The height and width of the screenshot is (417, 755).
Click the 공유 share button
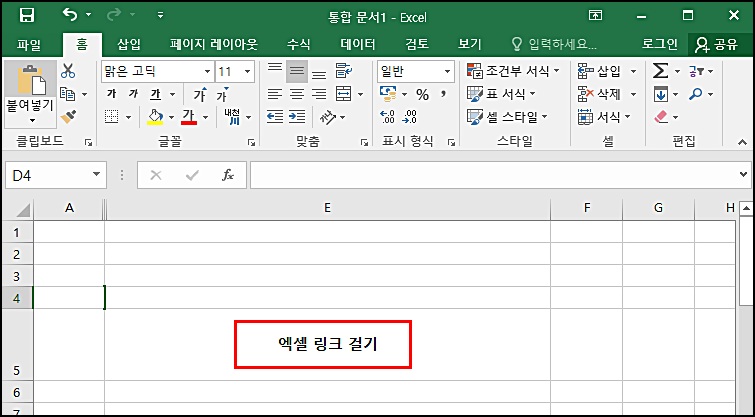click(716, 45)
